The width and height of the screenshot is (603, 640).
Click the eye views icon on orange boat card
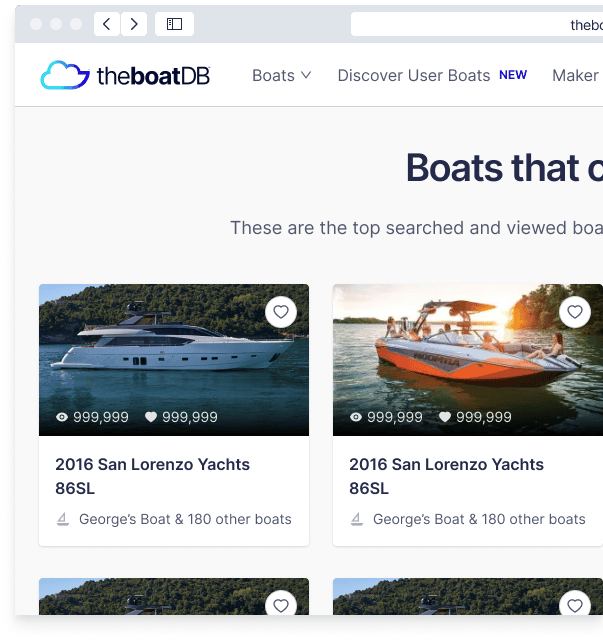click(x=356, y=417)
